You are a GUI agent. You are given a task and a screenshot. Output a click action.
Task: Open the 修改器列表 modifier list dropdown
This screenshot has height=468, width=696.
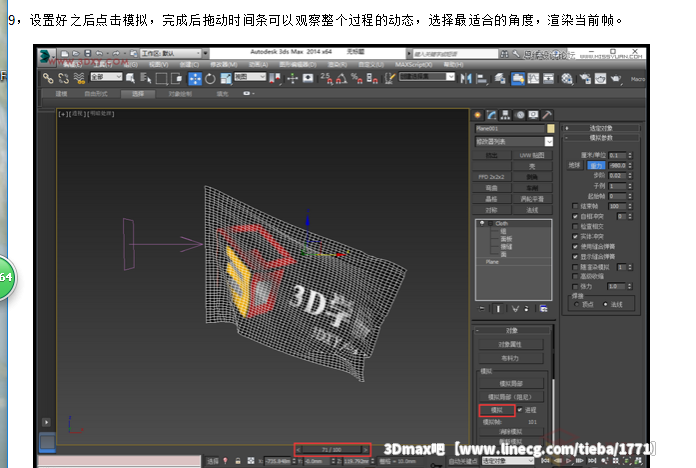(514, 141)
